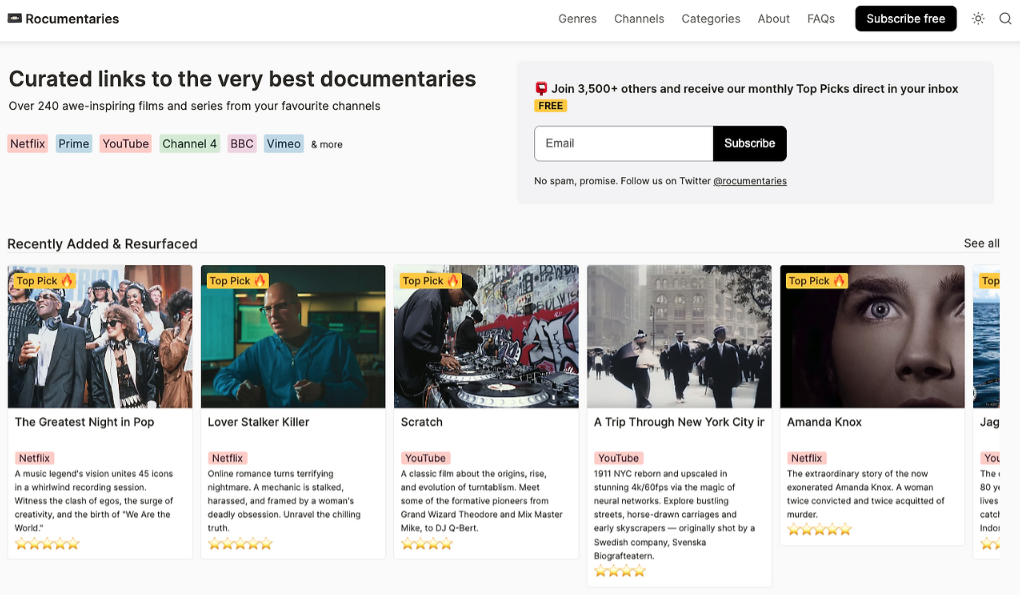Click star rating under Scratch
The height and width of the screenshot is (595, 1020).
click(427, 544)
